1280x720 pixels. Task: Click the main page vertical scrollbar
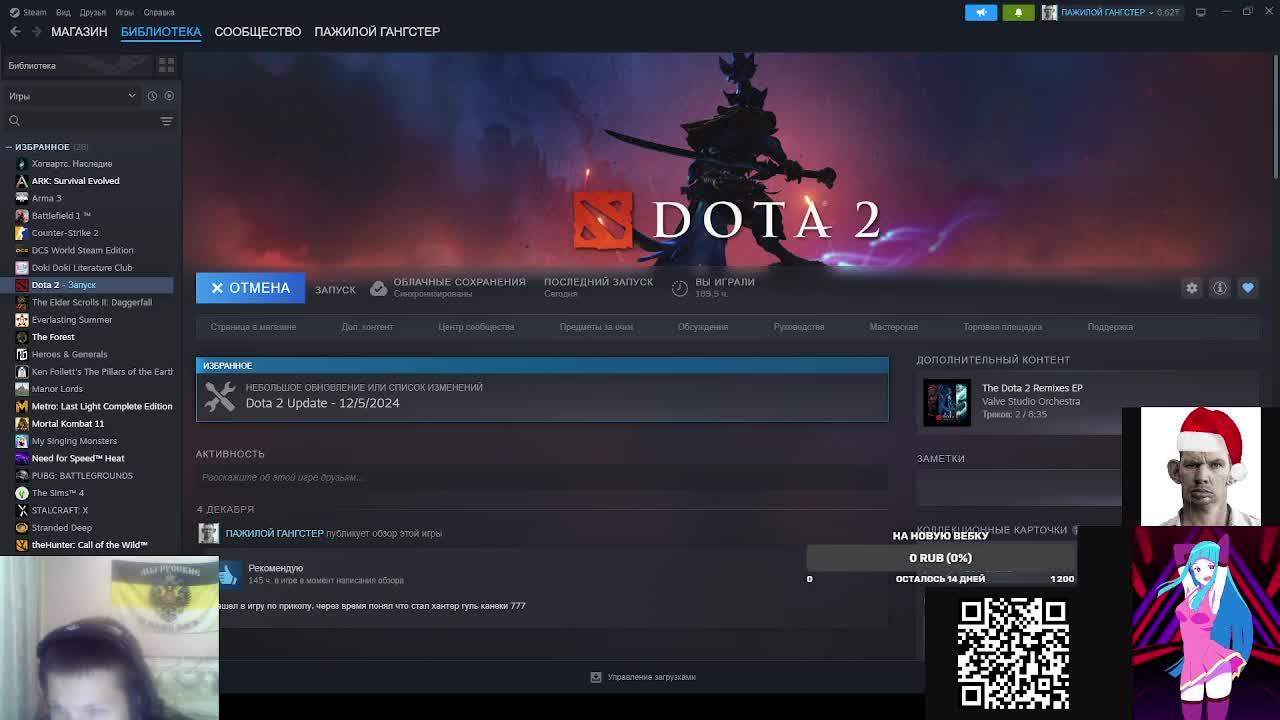(1275, 115)
